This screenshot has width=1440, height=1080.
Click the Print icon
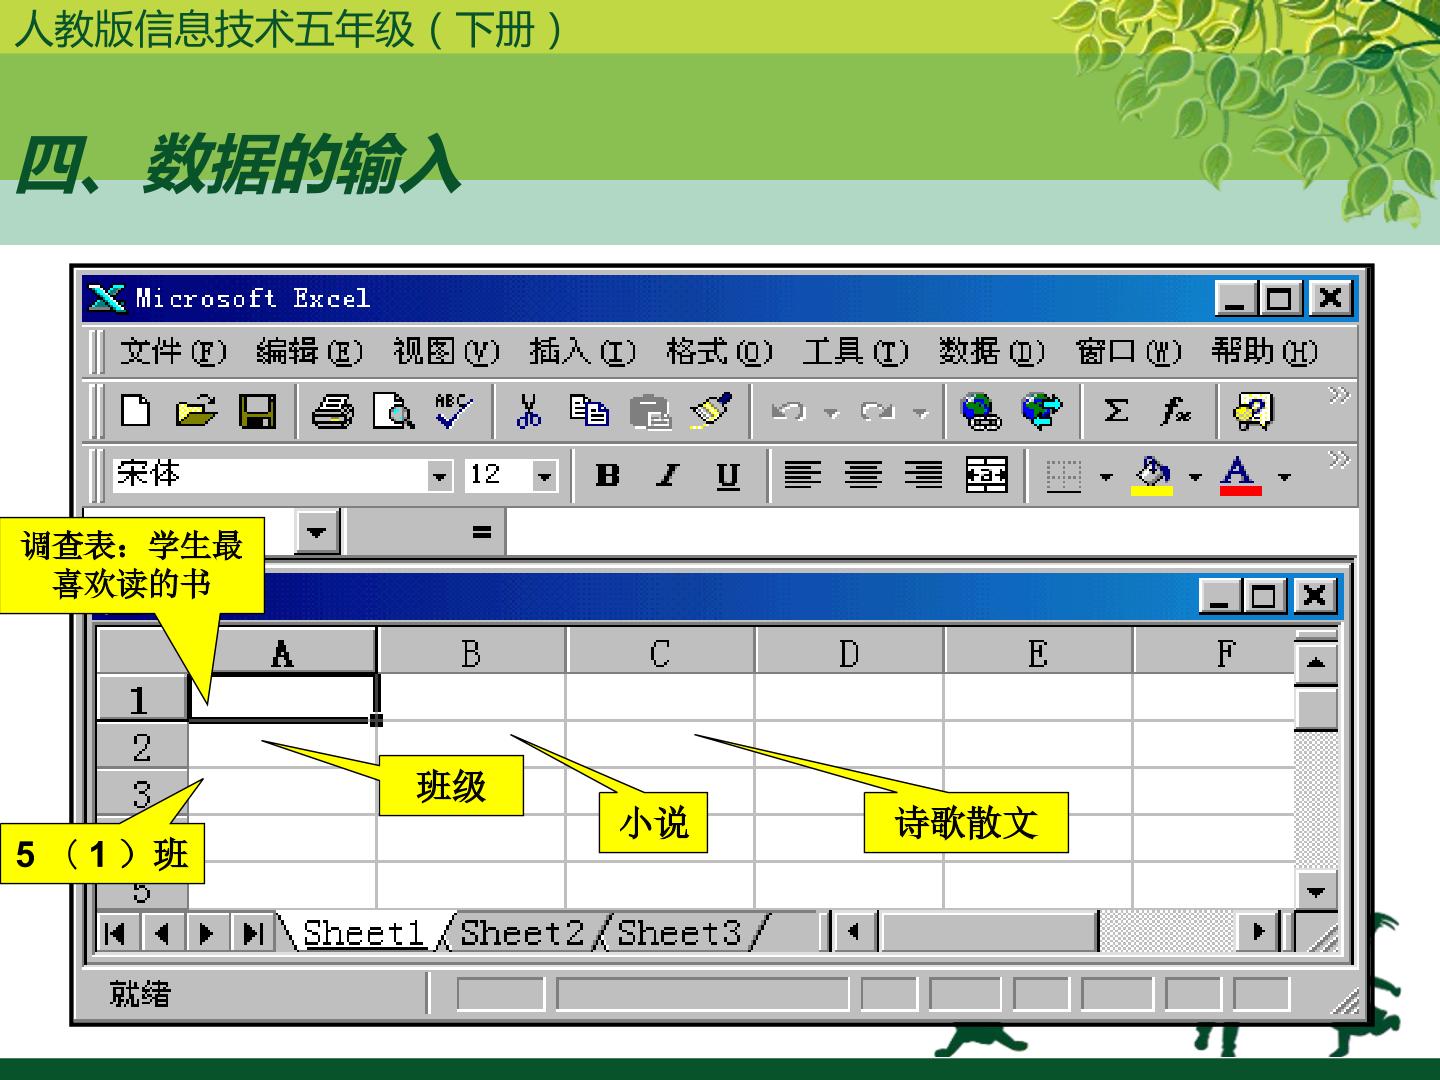tap(332, 411)
